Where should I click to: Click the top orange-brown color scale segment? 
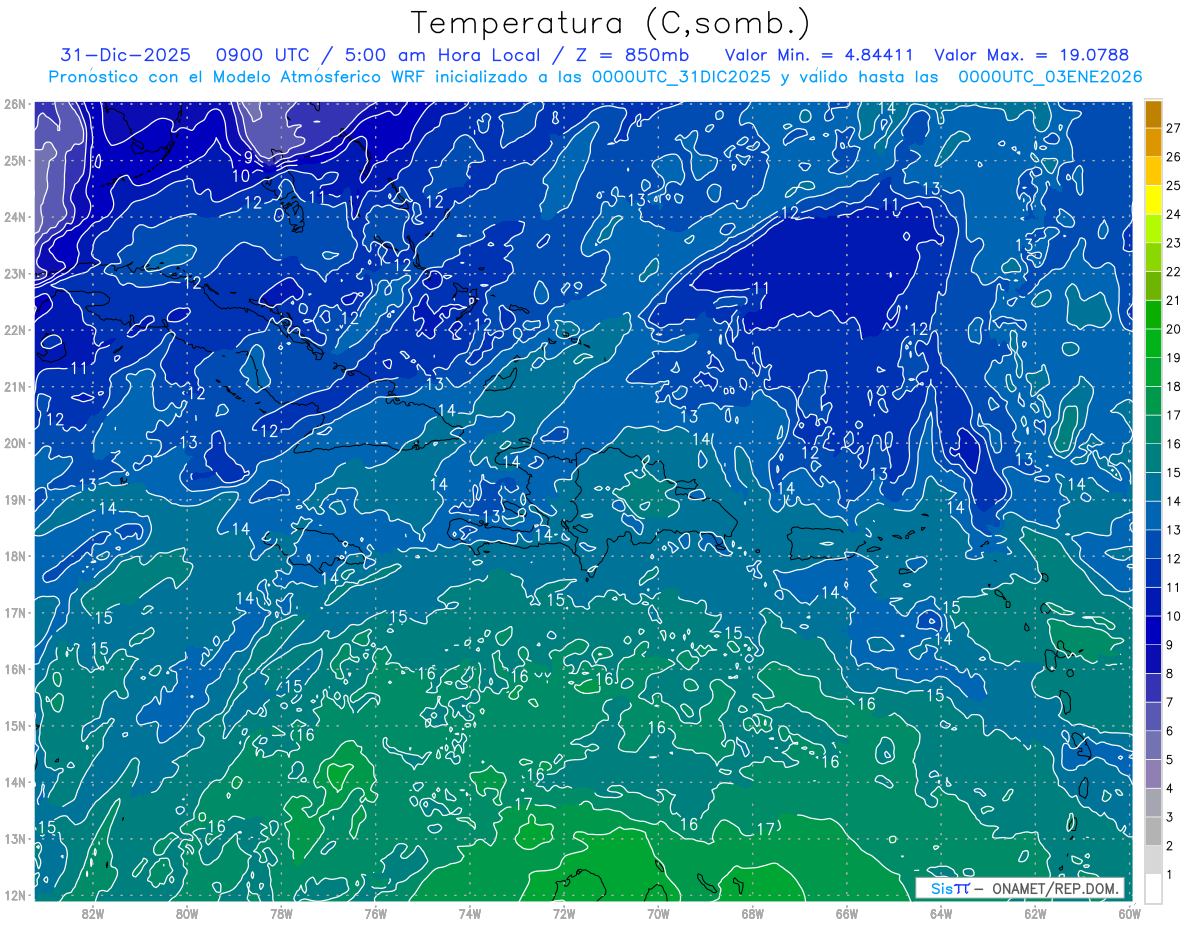[1153, 114]
